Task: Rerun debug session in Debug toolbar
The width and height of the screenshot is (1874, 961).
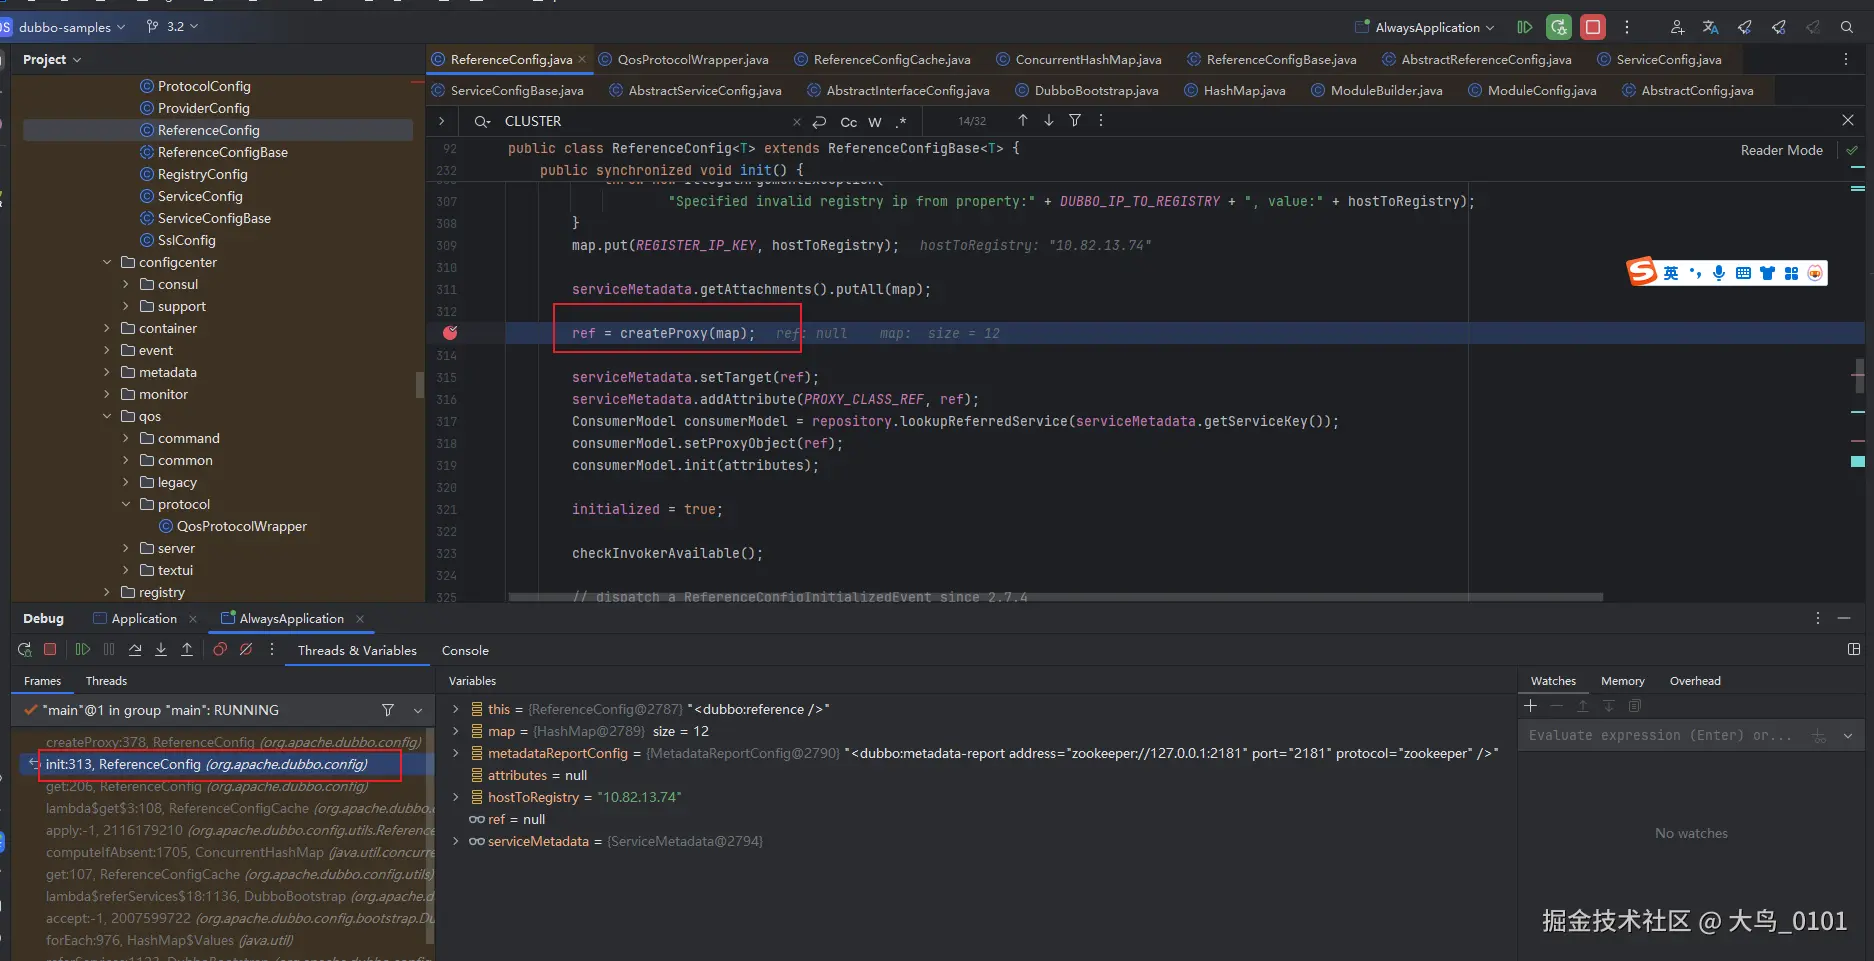Action: coord(24,650)
